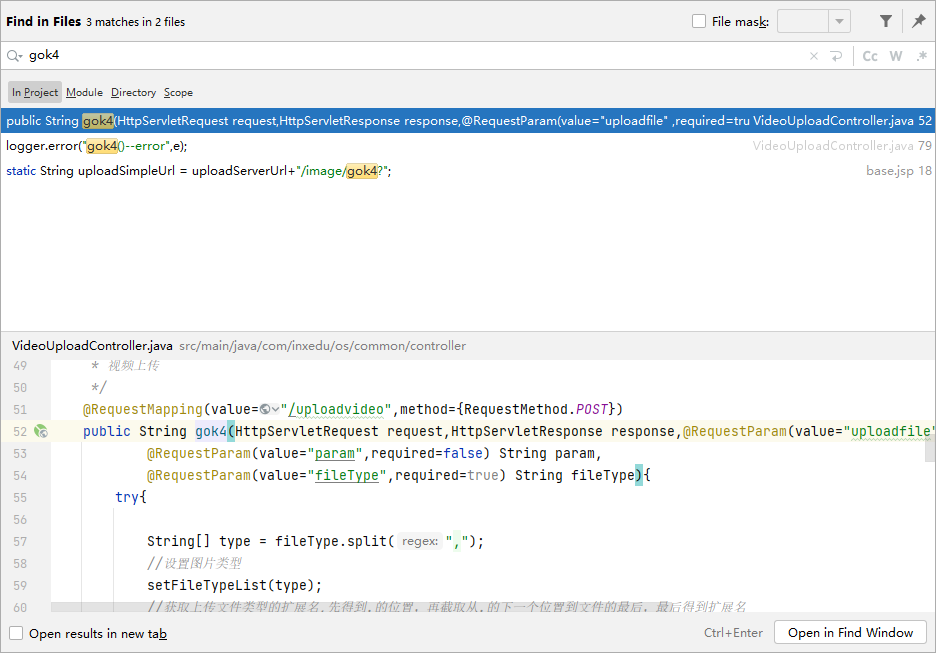936x653 pixels.
Task: Switch to the Directory scope tab
Action: 133,93
